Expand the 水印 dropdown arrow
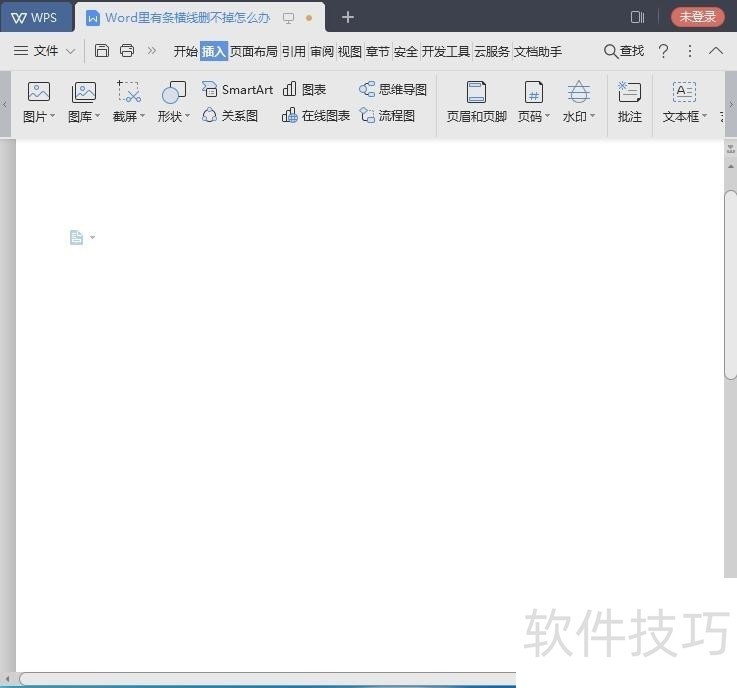This screenshot has width=737, height=688. pyautogui.click(x=592, y=116)
